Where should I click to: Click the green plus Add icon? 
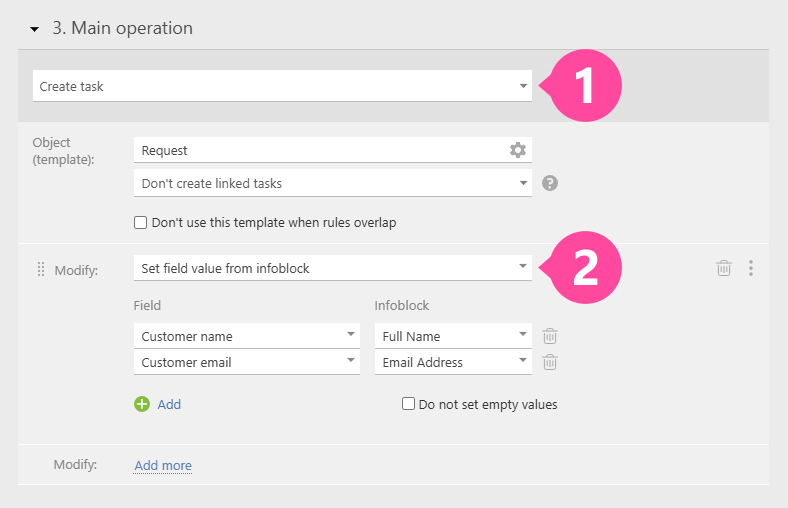(142, 404)
